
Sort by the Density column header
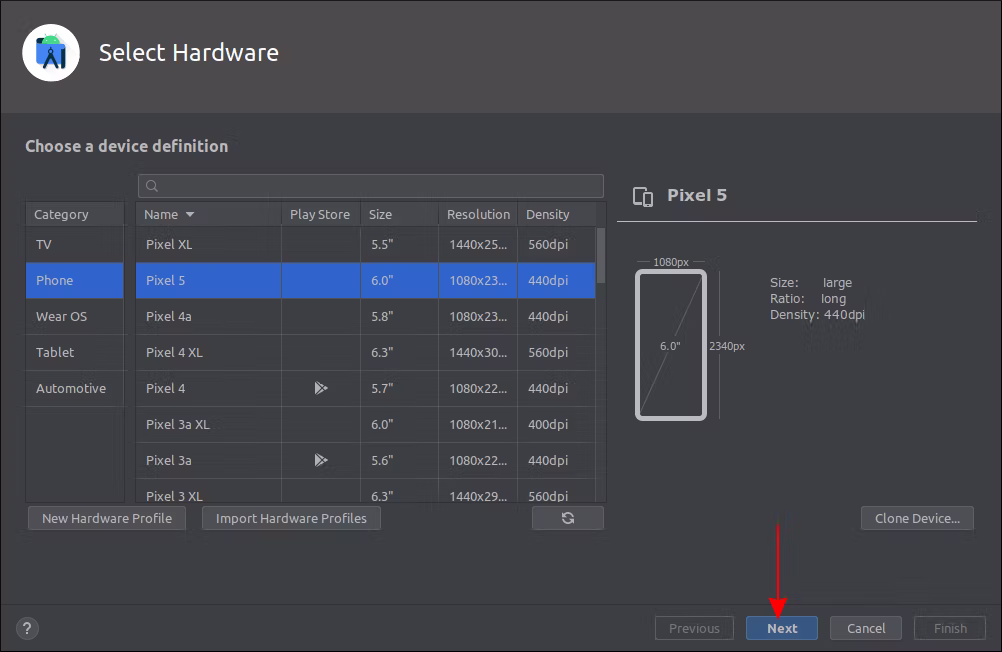(557, 214)
